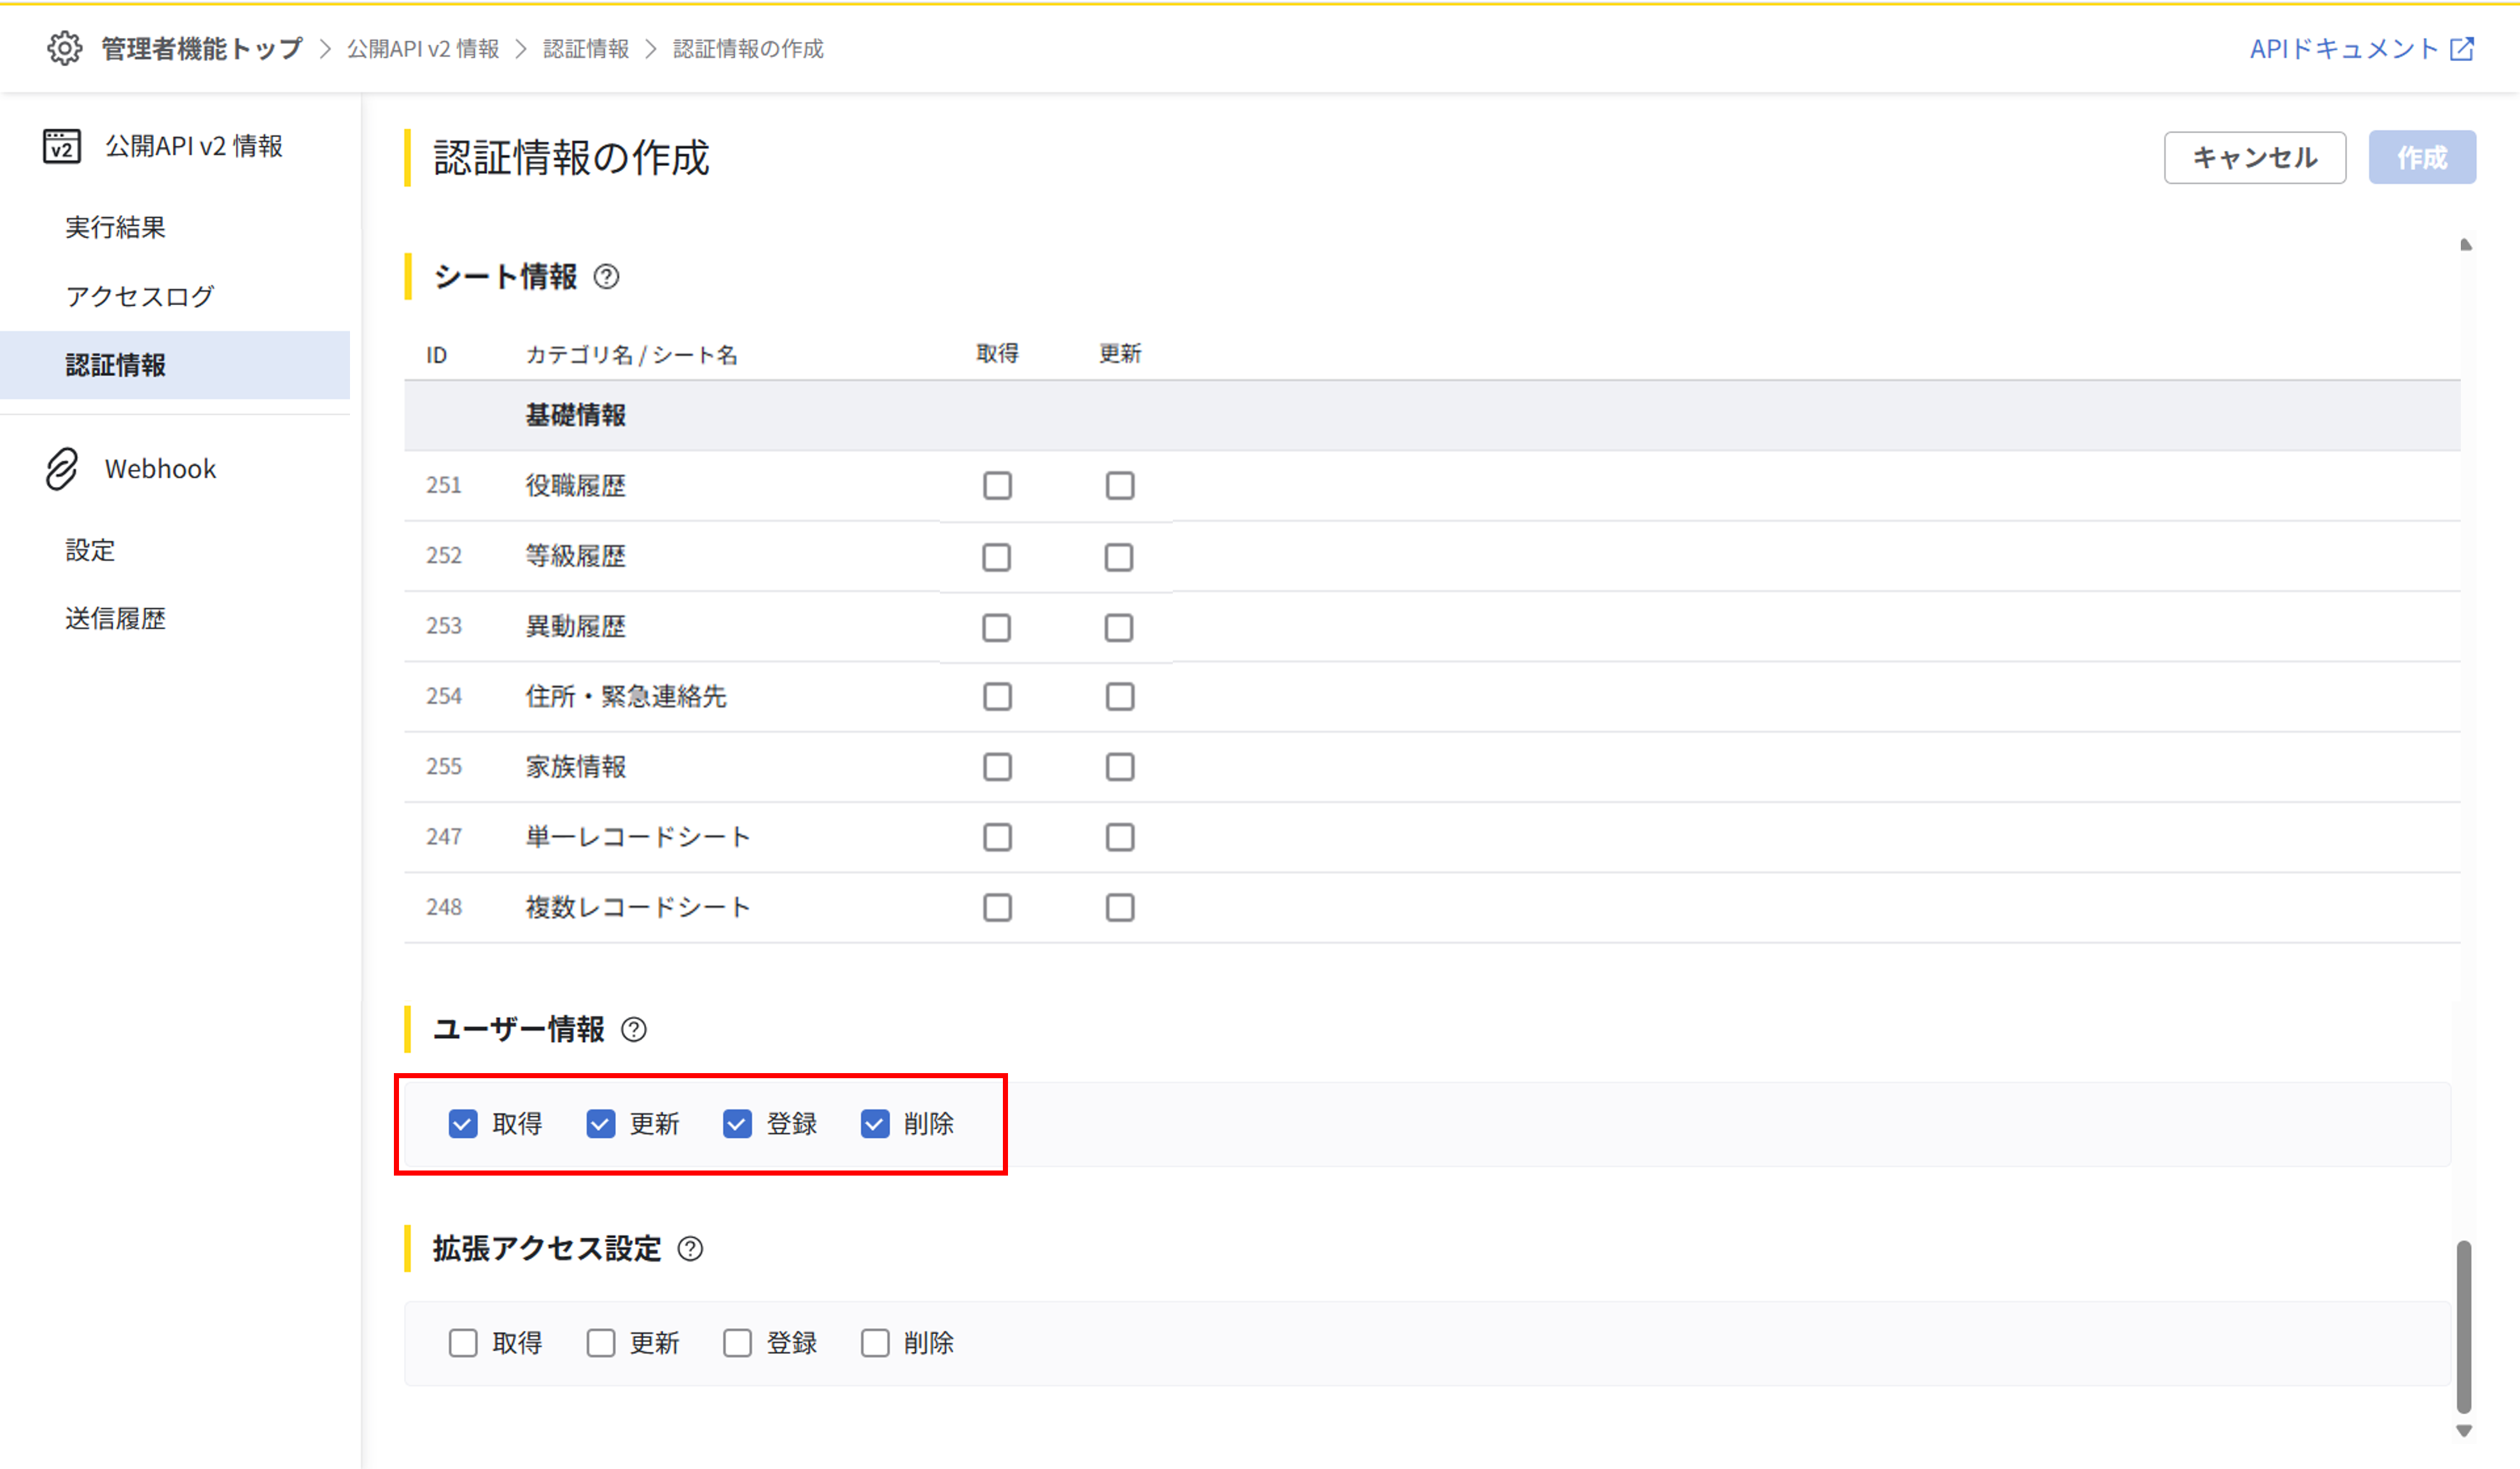
Task: Uncheck 取得 under ユーザー情報
Action: click(463, 1124)
